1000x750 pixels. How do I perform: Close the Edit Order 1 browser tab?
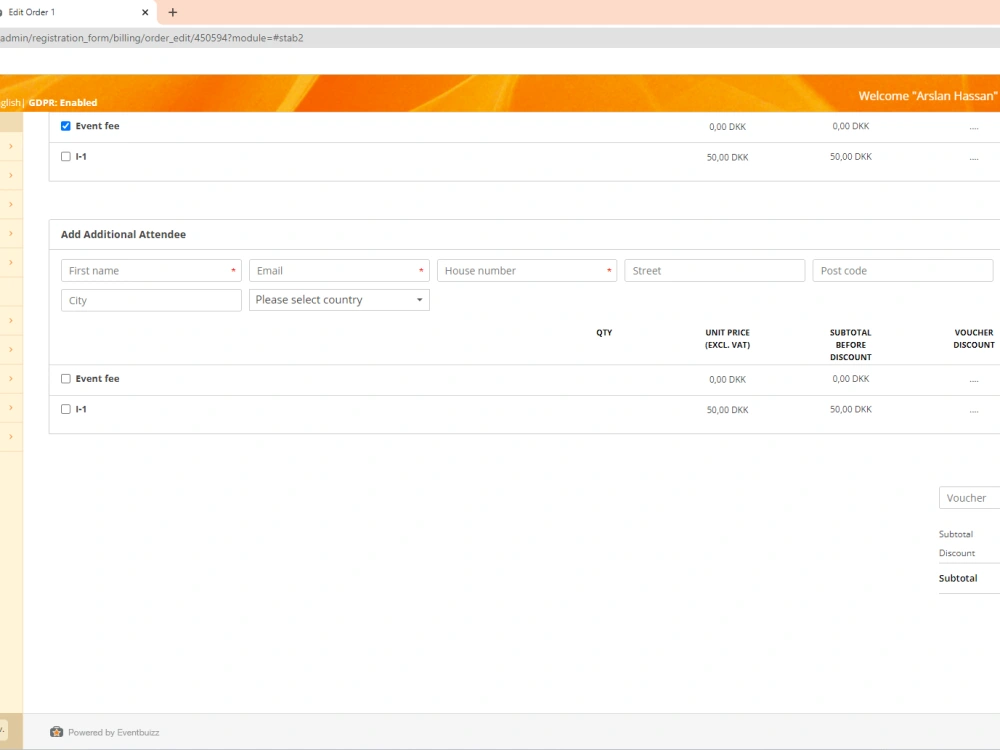coord(145,12)
